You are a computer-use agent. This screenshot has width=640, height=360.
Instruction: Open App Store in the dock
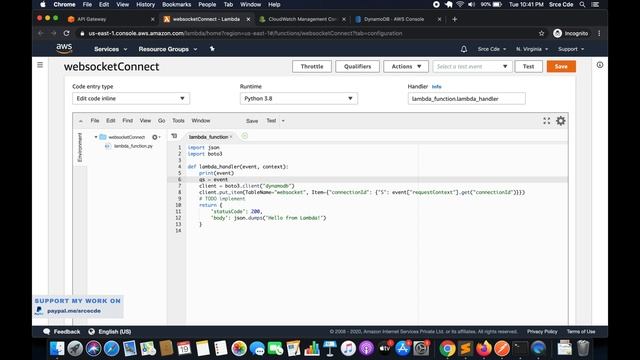(402, 349)
